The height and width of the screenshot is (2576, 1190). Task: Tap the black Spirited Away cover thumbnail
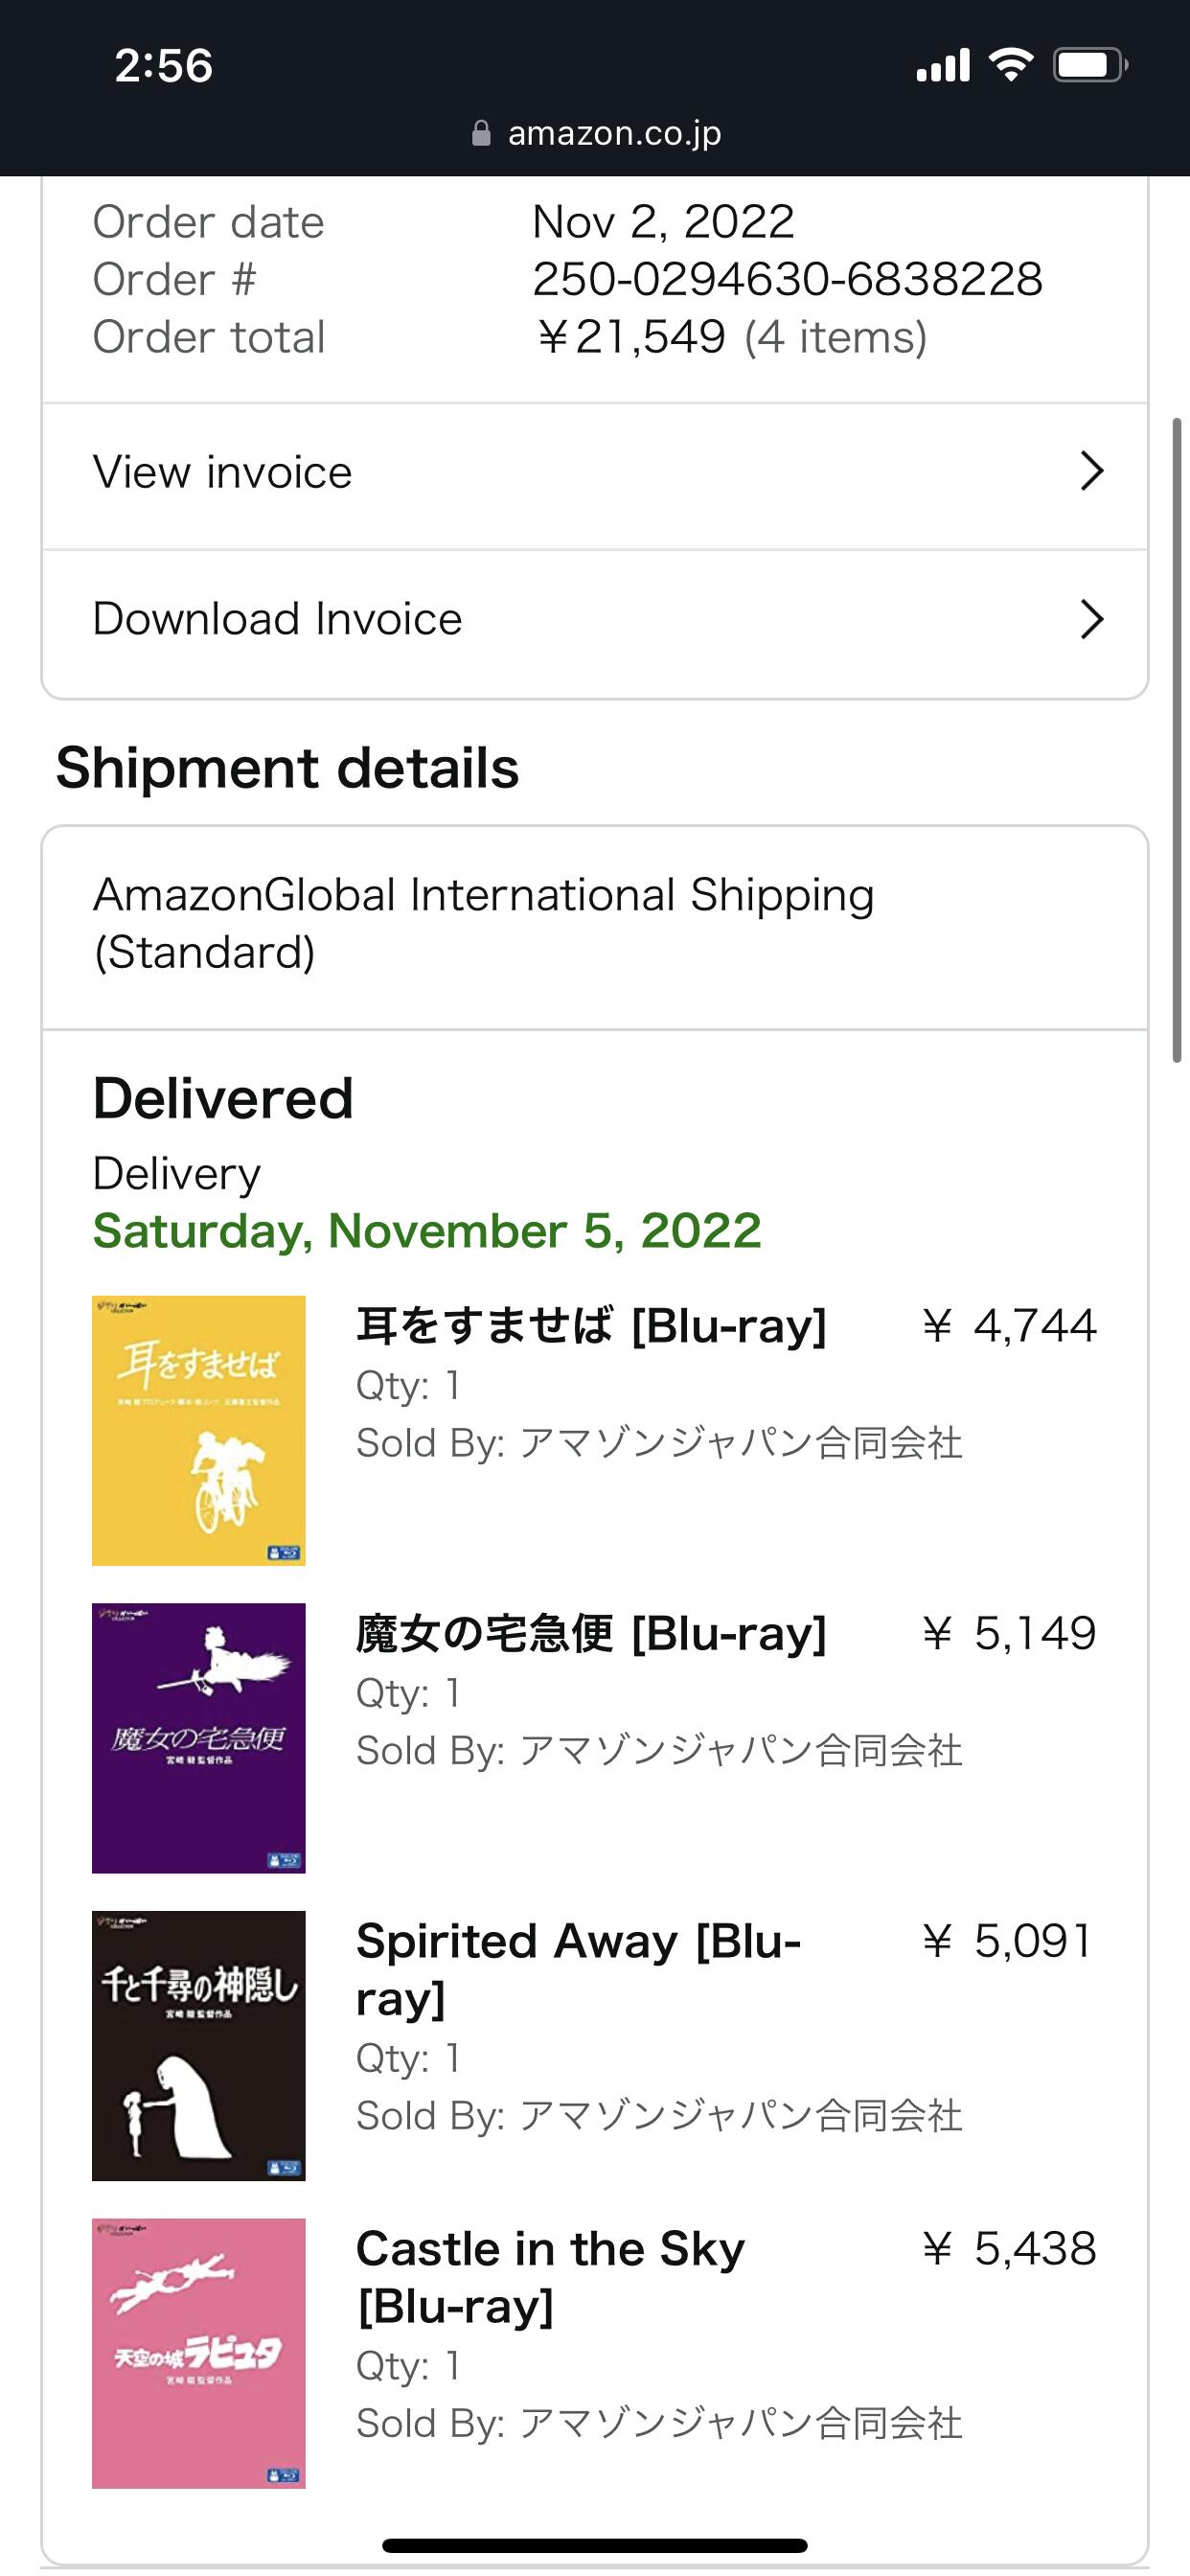coord(199,2045)
